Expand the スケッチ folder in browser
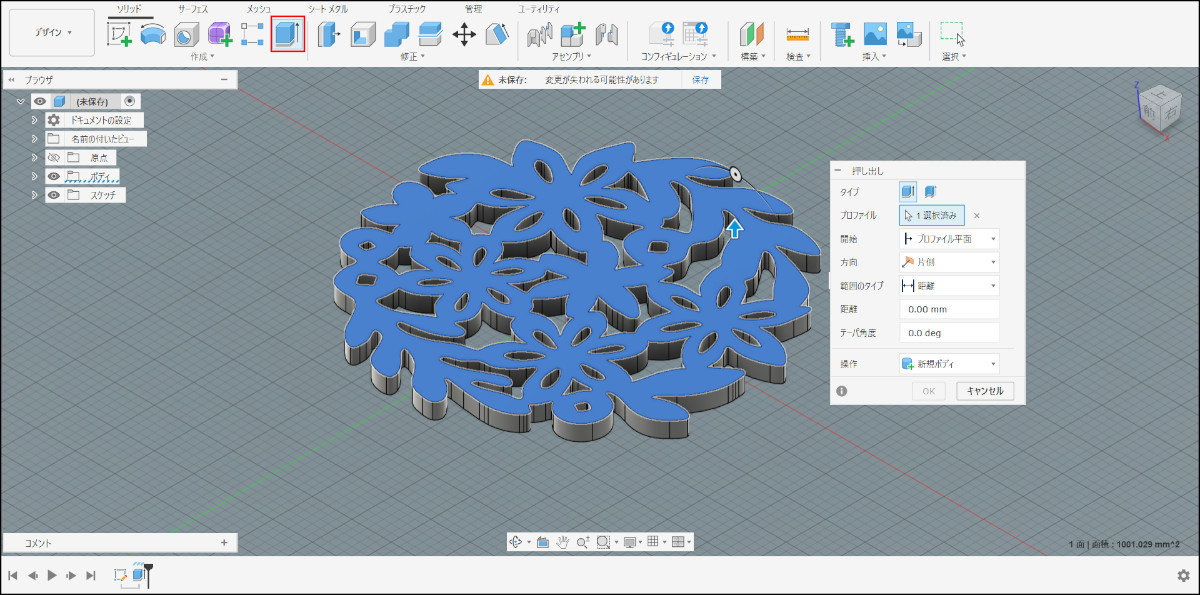Image resolution: width=1200 pixels, height=595 pixels. pyautogui.click(x=34, y=195)
